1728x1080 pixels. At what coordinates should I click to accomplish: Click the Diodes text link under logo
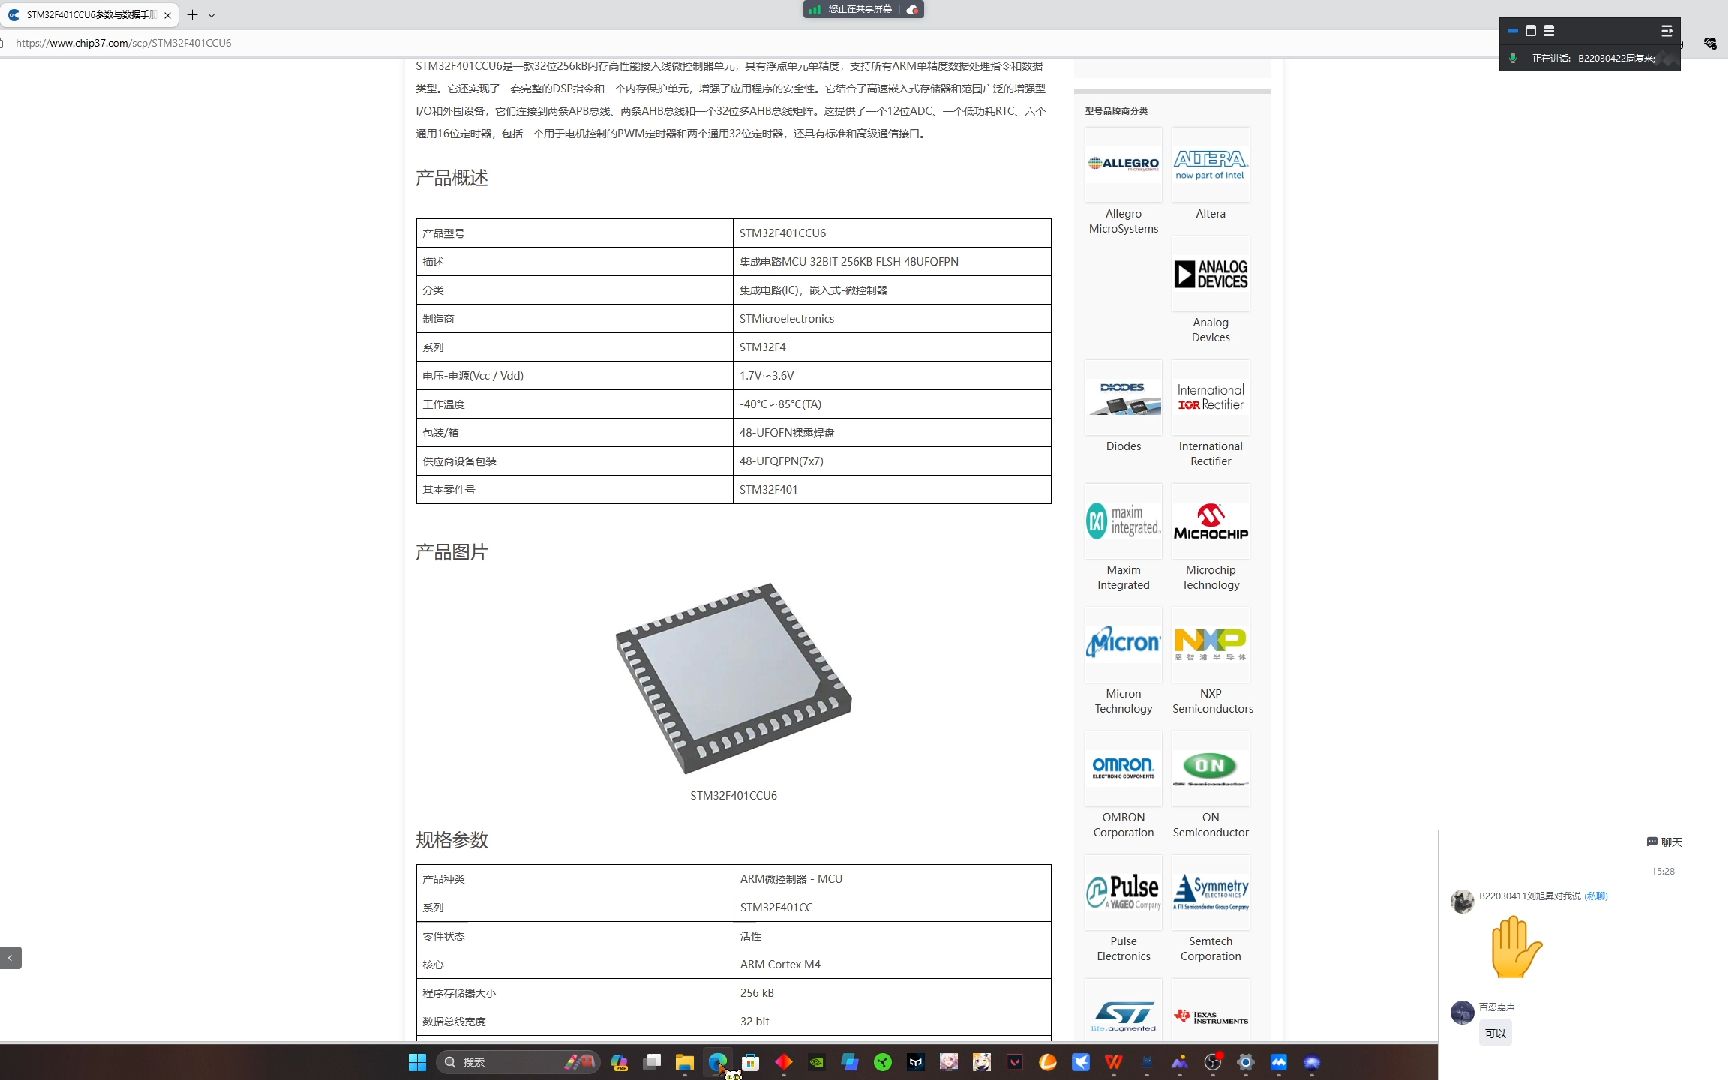point(1123,446)
